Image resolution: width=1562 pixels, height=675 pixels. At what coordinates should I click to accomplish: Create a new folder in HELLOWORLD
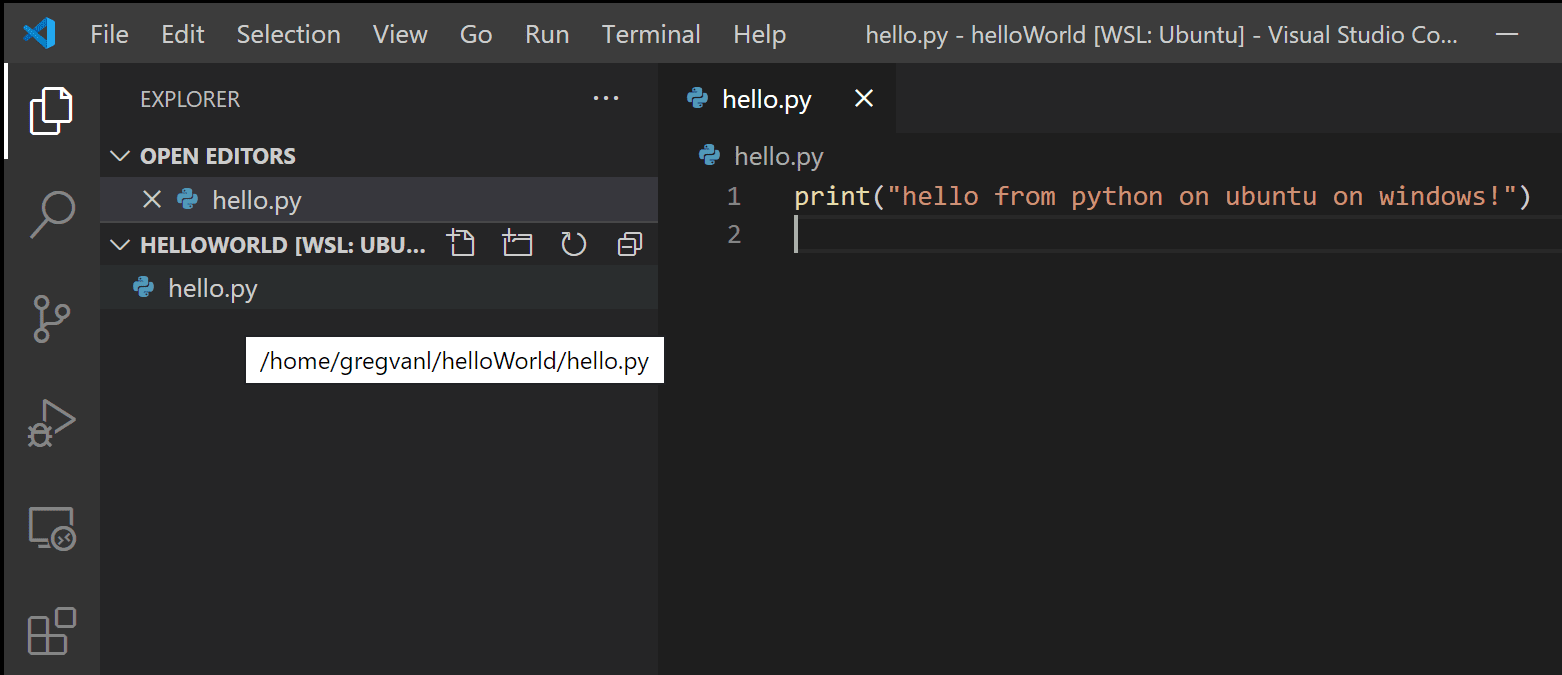pyautogui.click(x=517, y=243)
